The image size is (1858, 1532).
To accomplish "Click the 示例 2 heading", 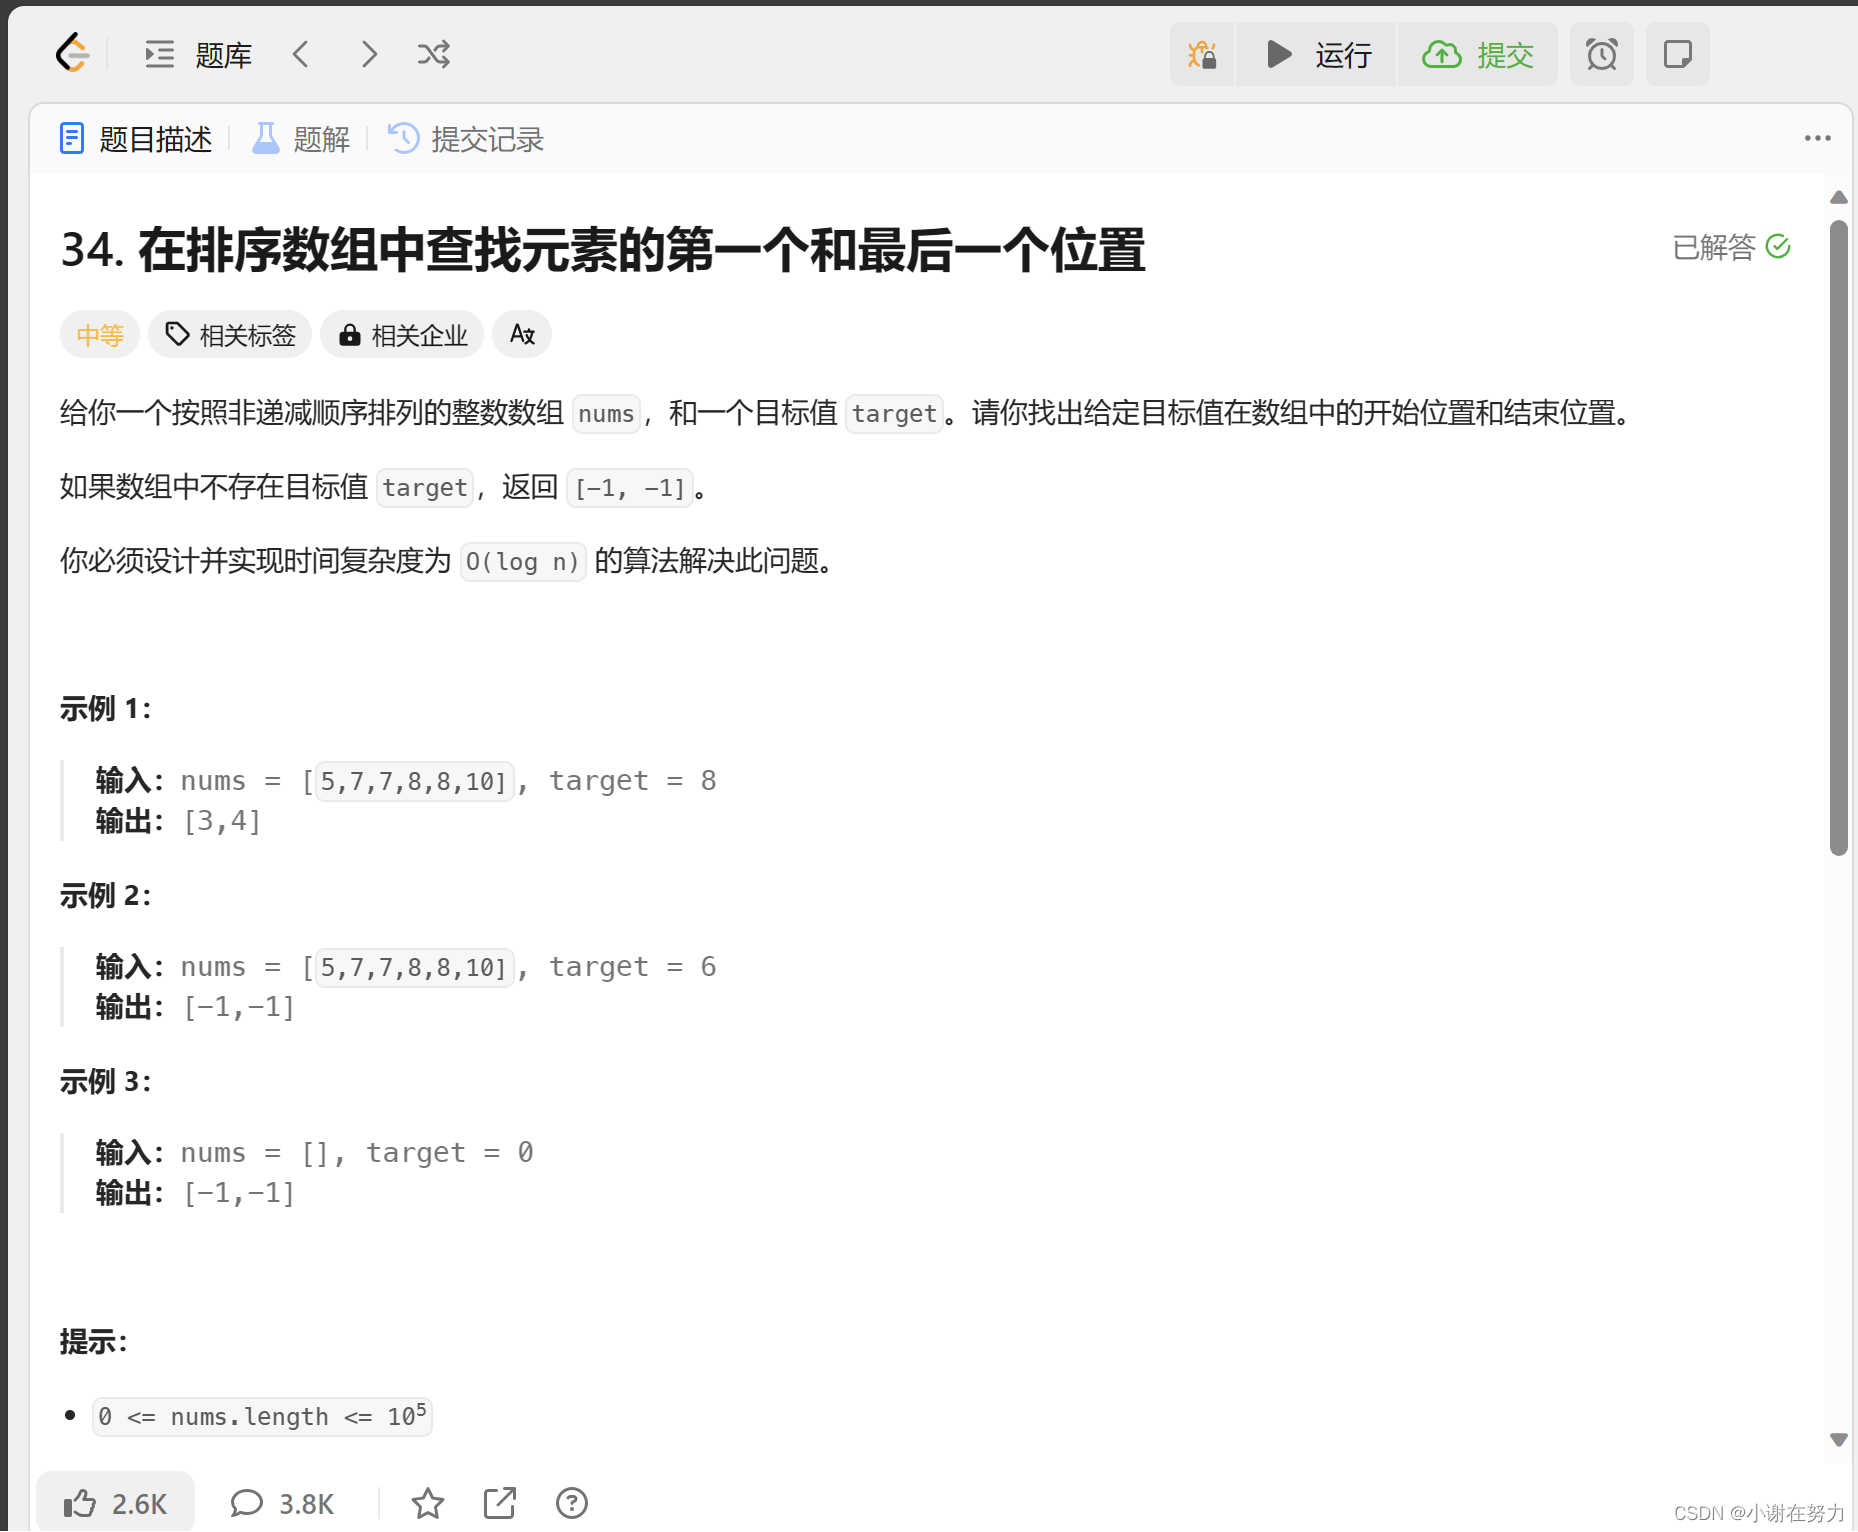I will [105, 895].
